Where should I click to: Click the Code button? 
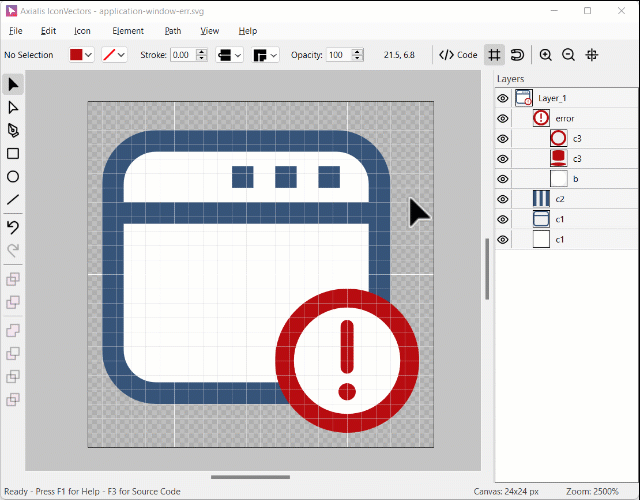[459, 55]
